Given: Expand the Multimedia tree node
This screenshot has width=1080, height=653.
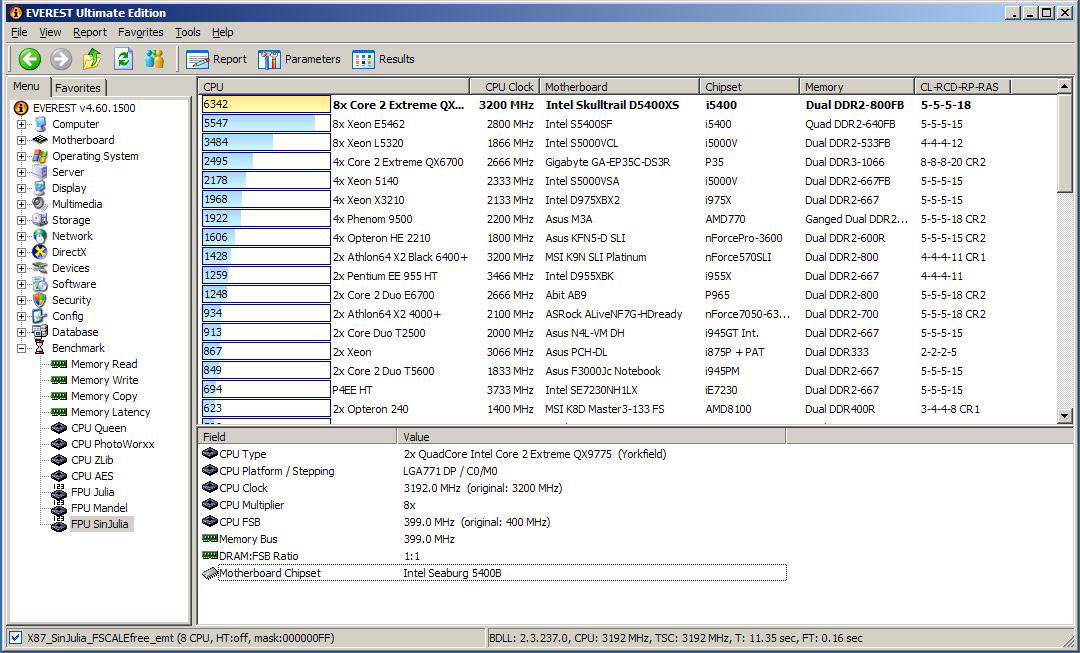Looking at the screenshot, I should (21, 205).
